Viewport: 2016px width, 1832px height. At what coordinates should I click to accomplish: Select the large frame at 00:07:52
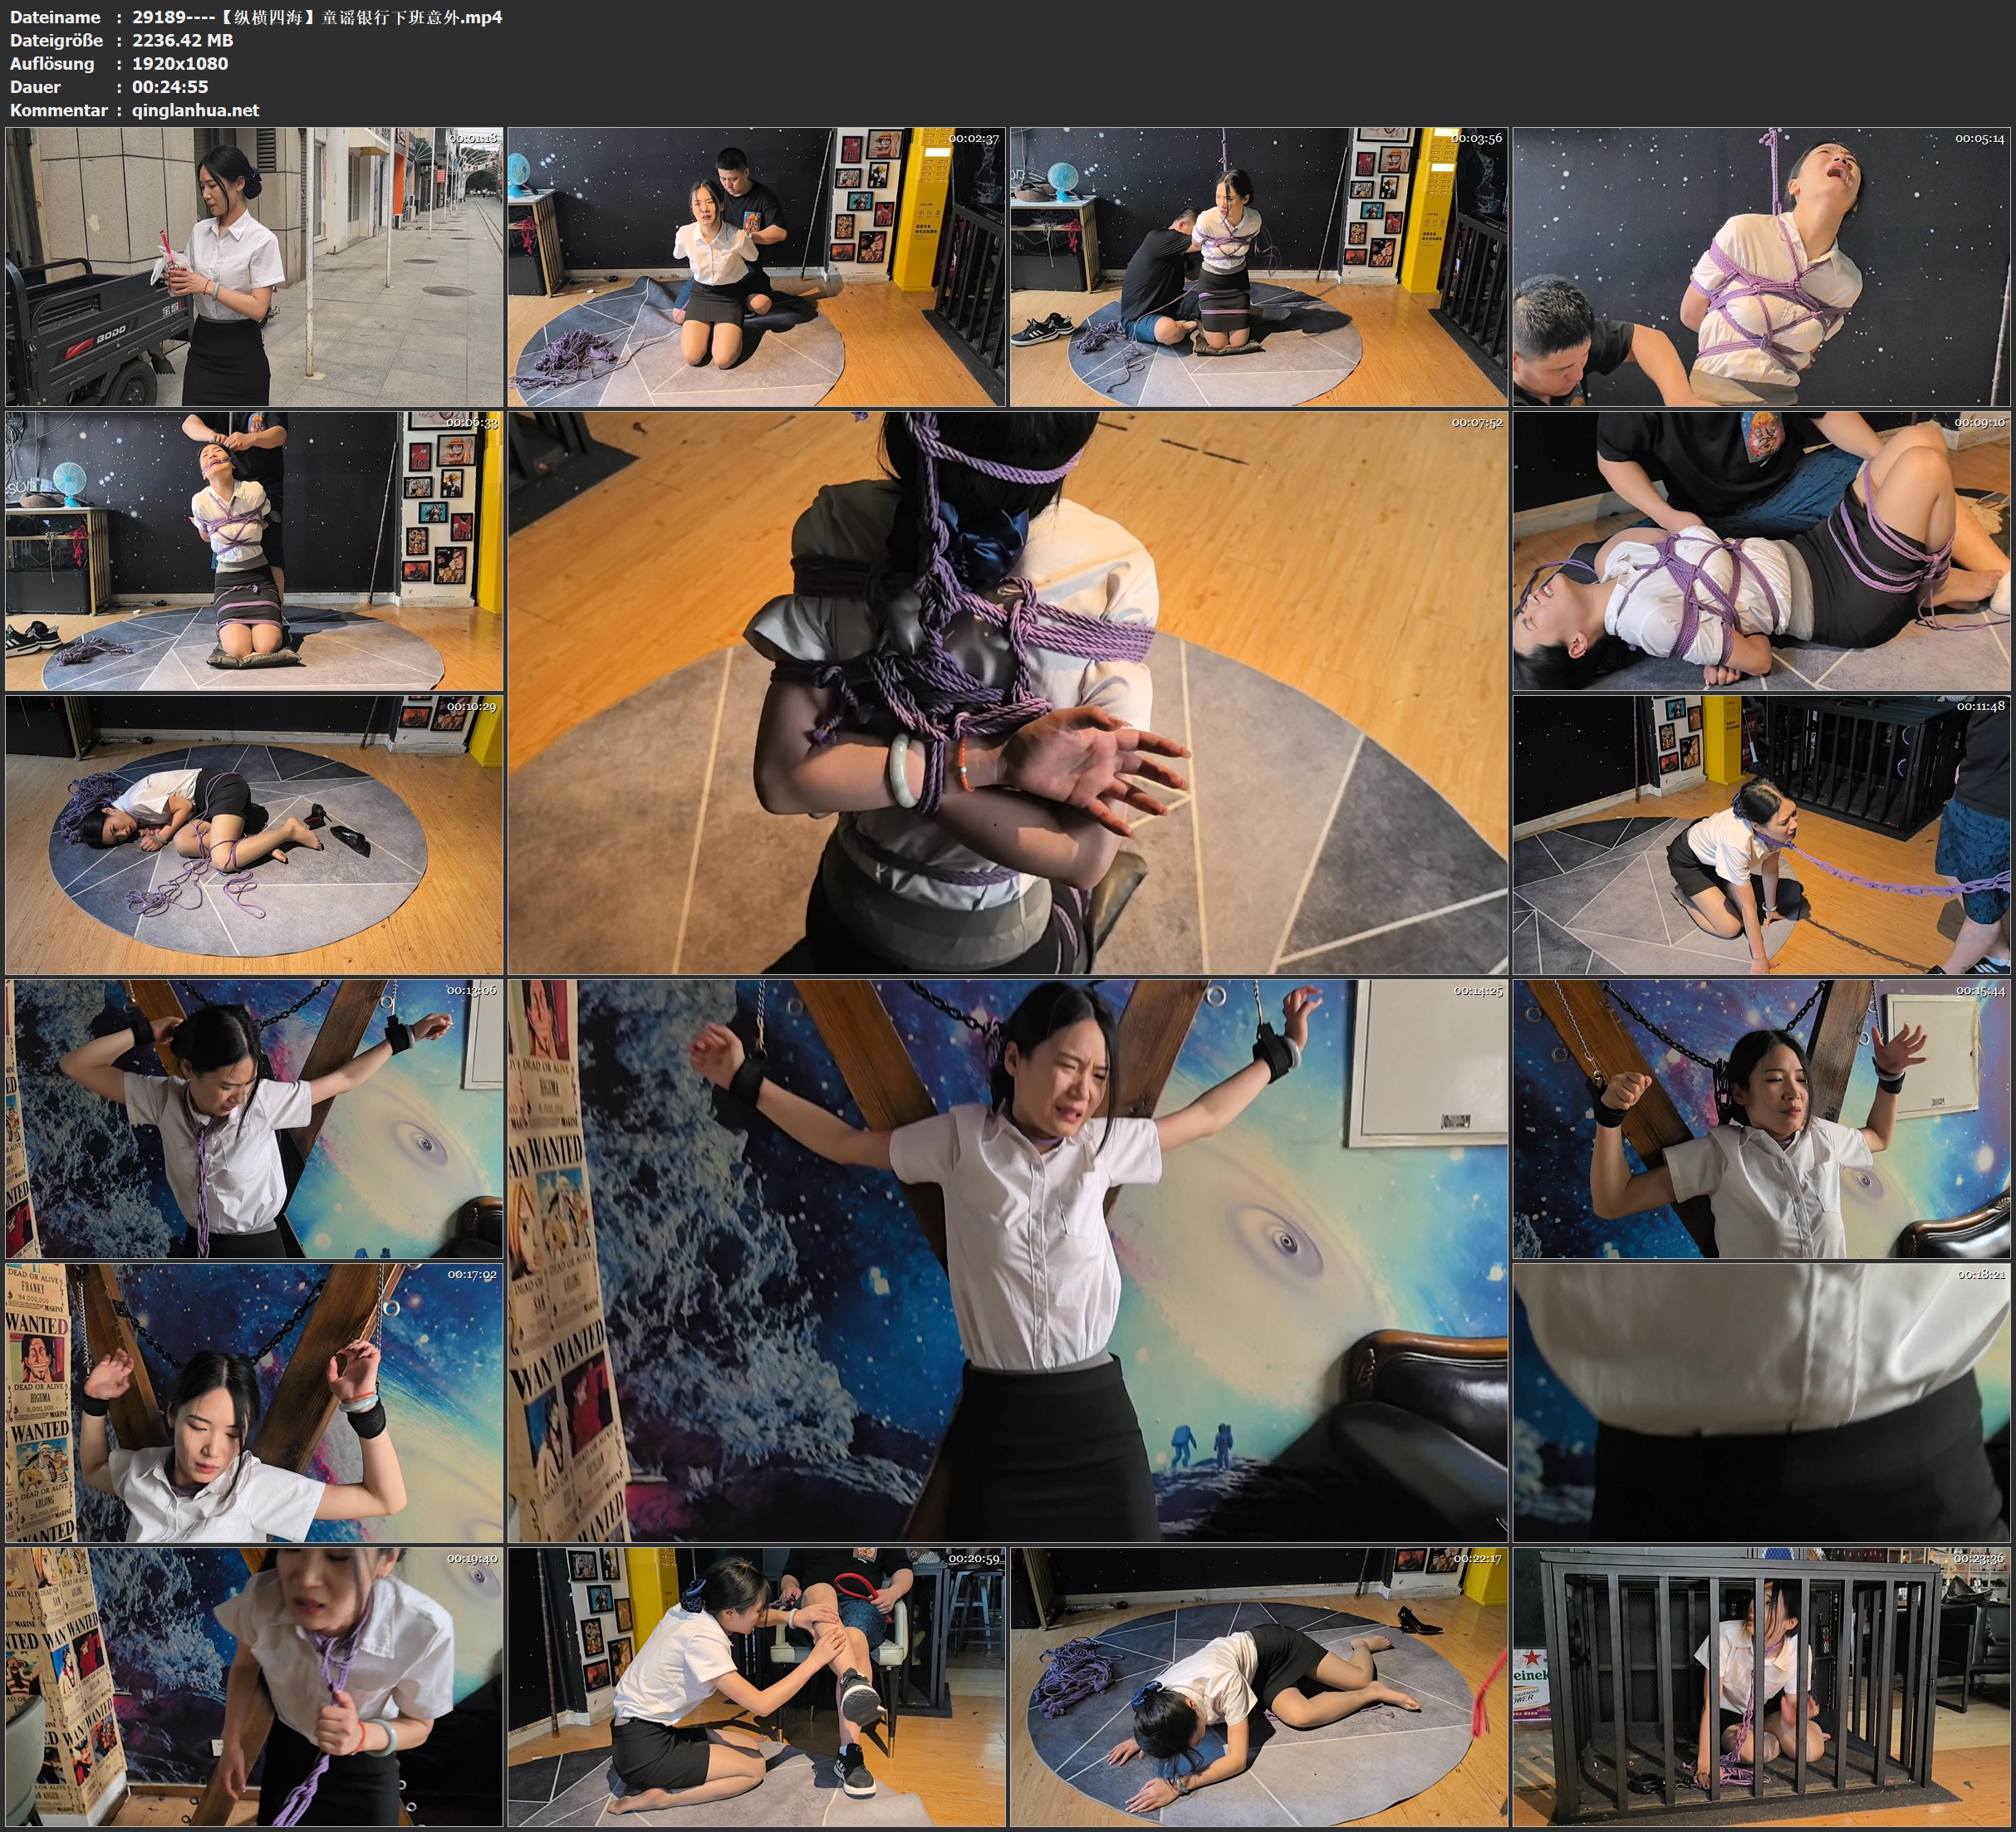tap(1007, 693)
